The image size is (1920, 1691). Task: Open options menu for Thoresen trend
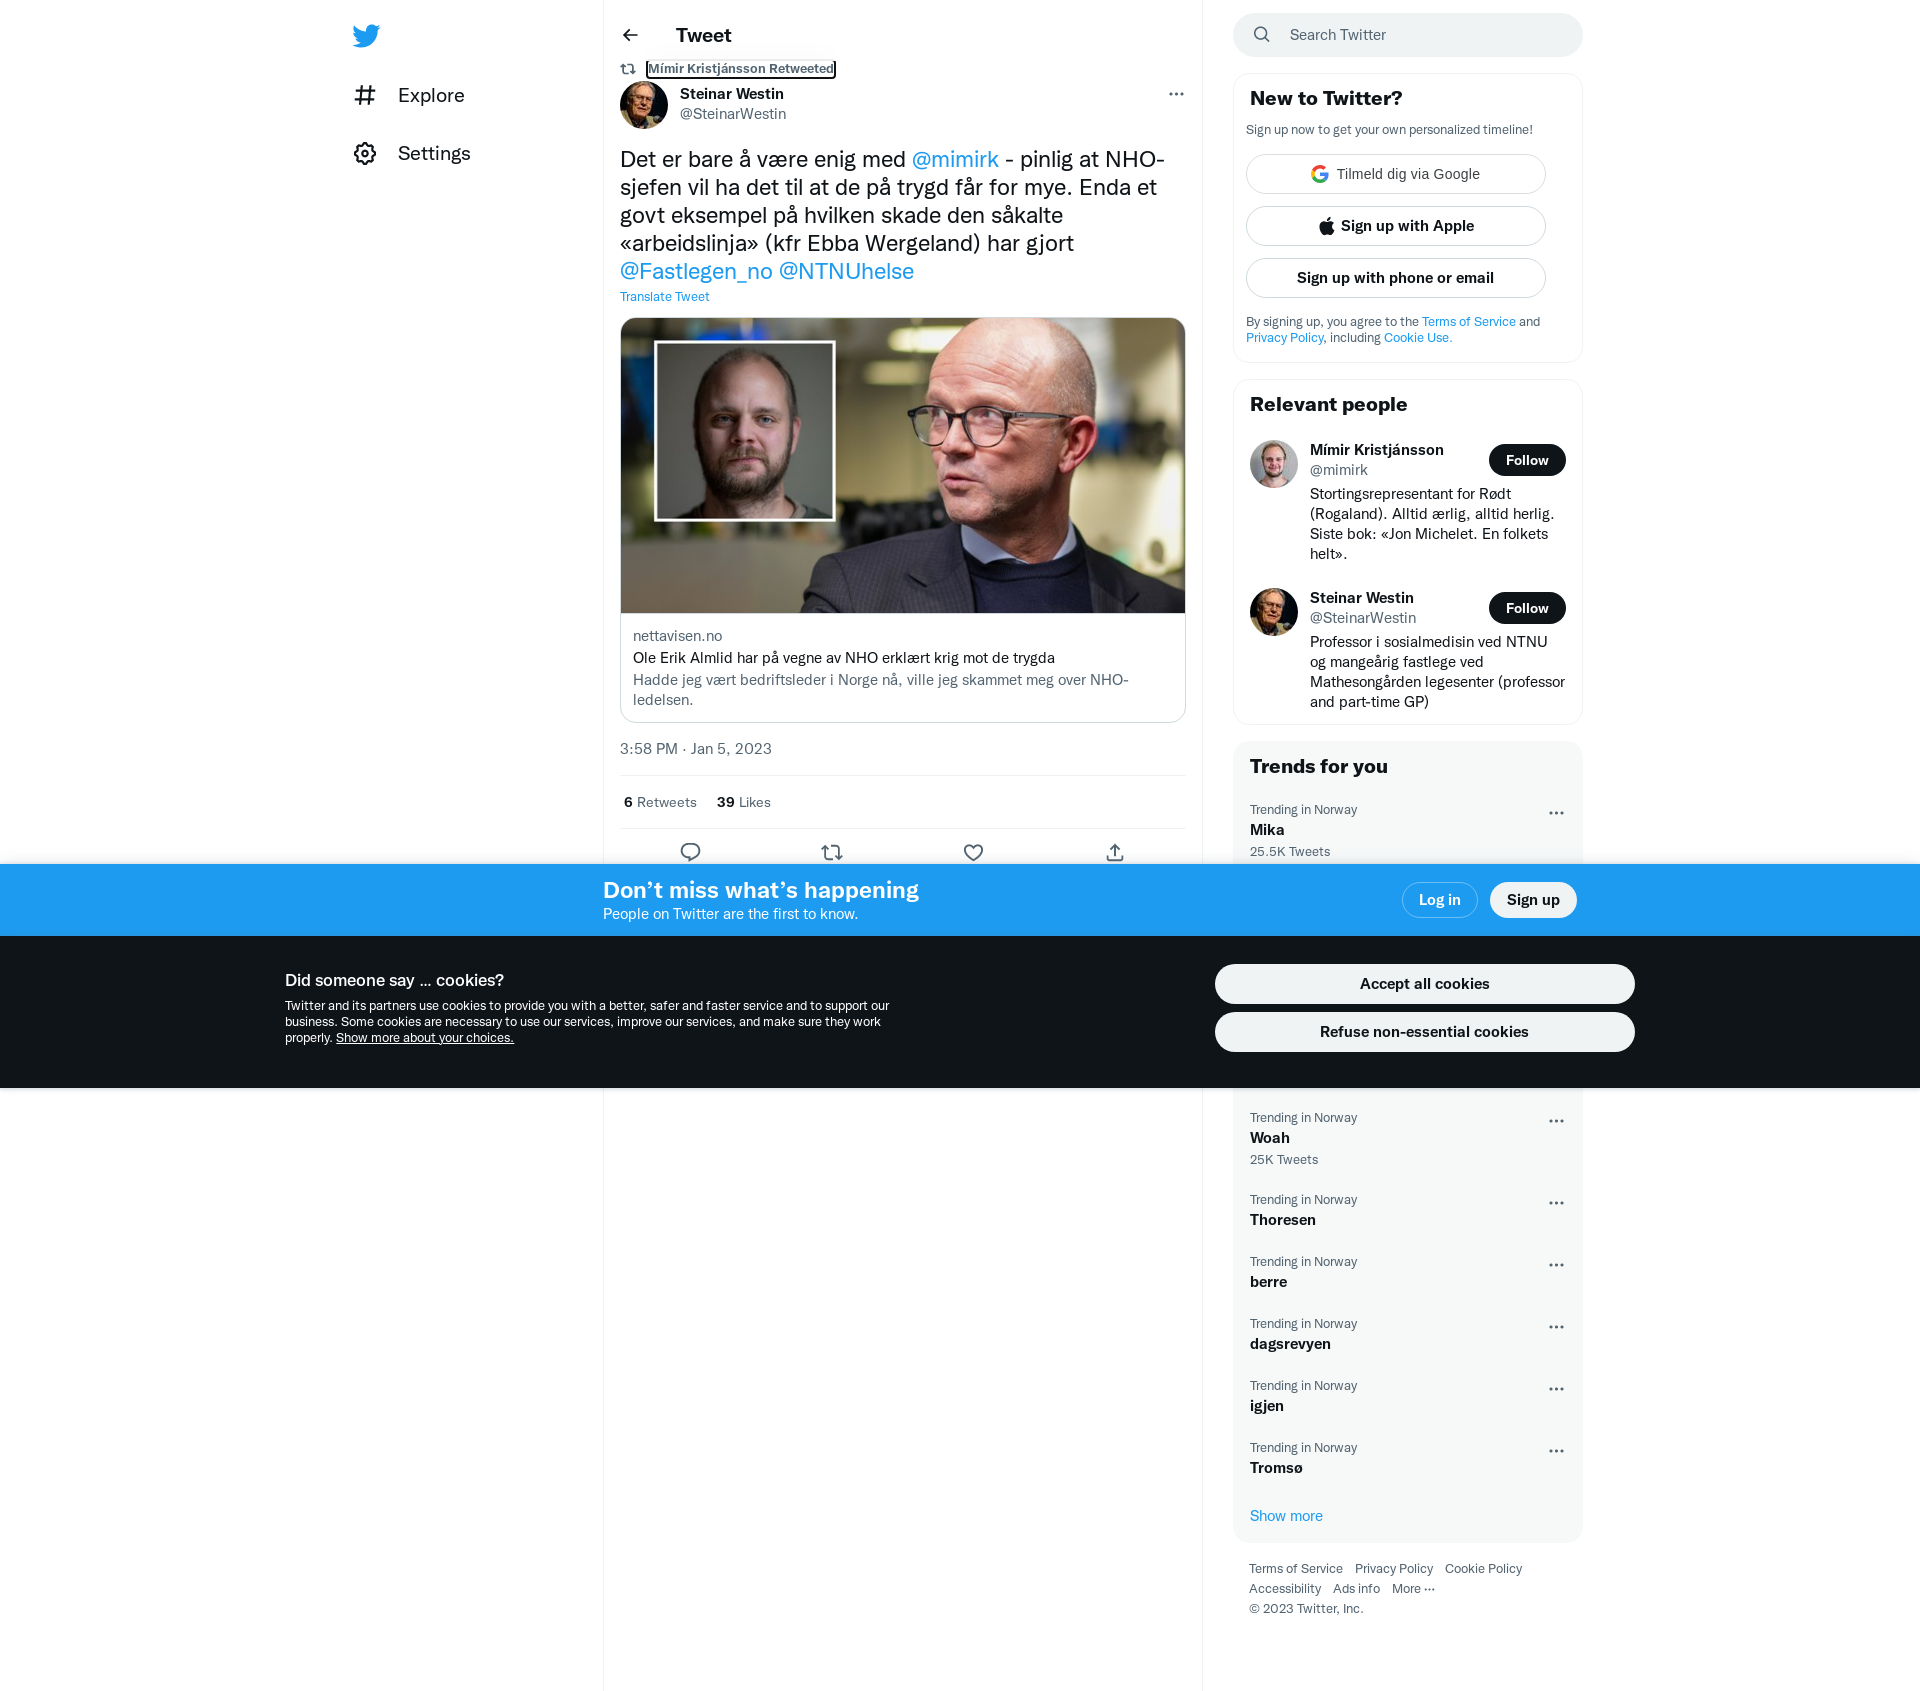1556,1203
